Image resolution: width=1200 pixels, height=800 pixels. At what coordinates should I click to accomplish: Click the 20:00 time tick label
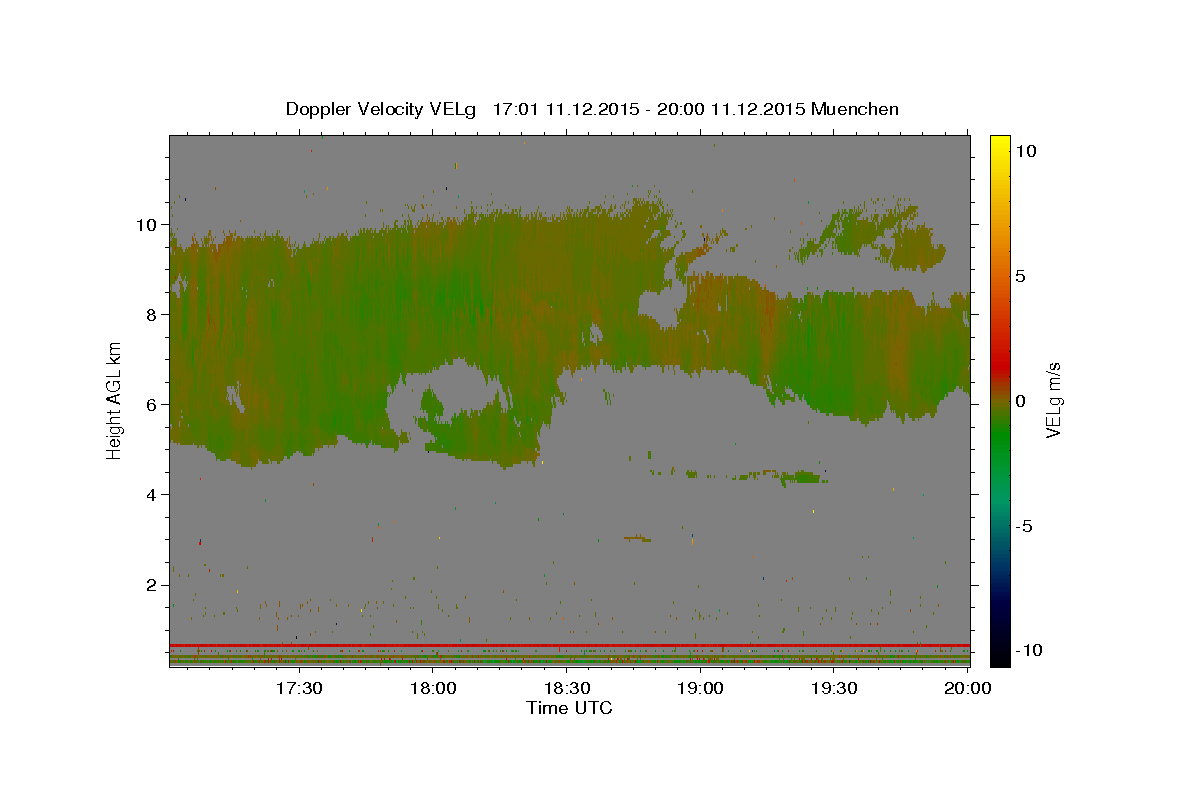click(x=968, y=688)
